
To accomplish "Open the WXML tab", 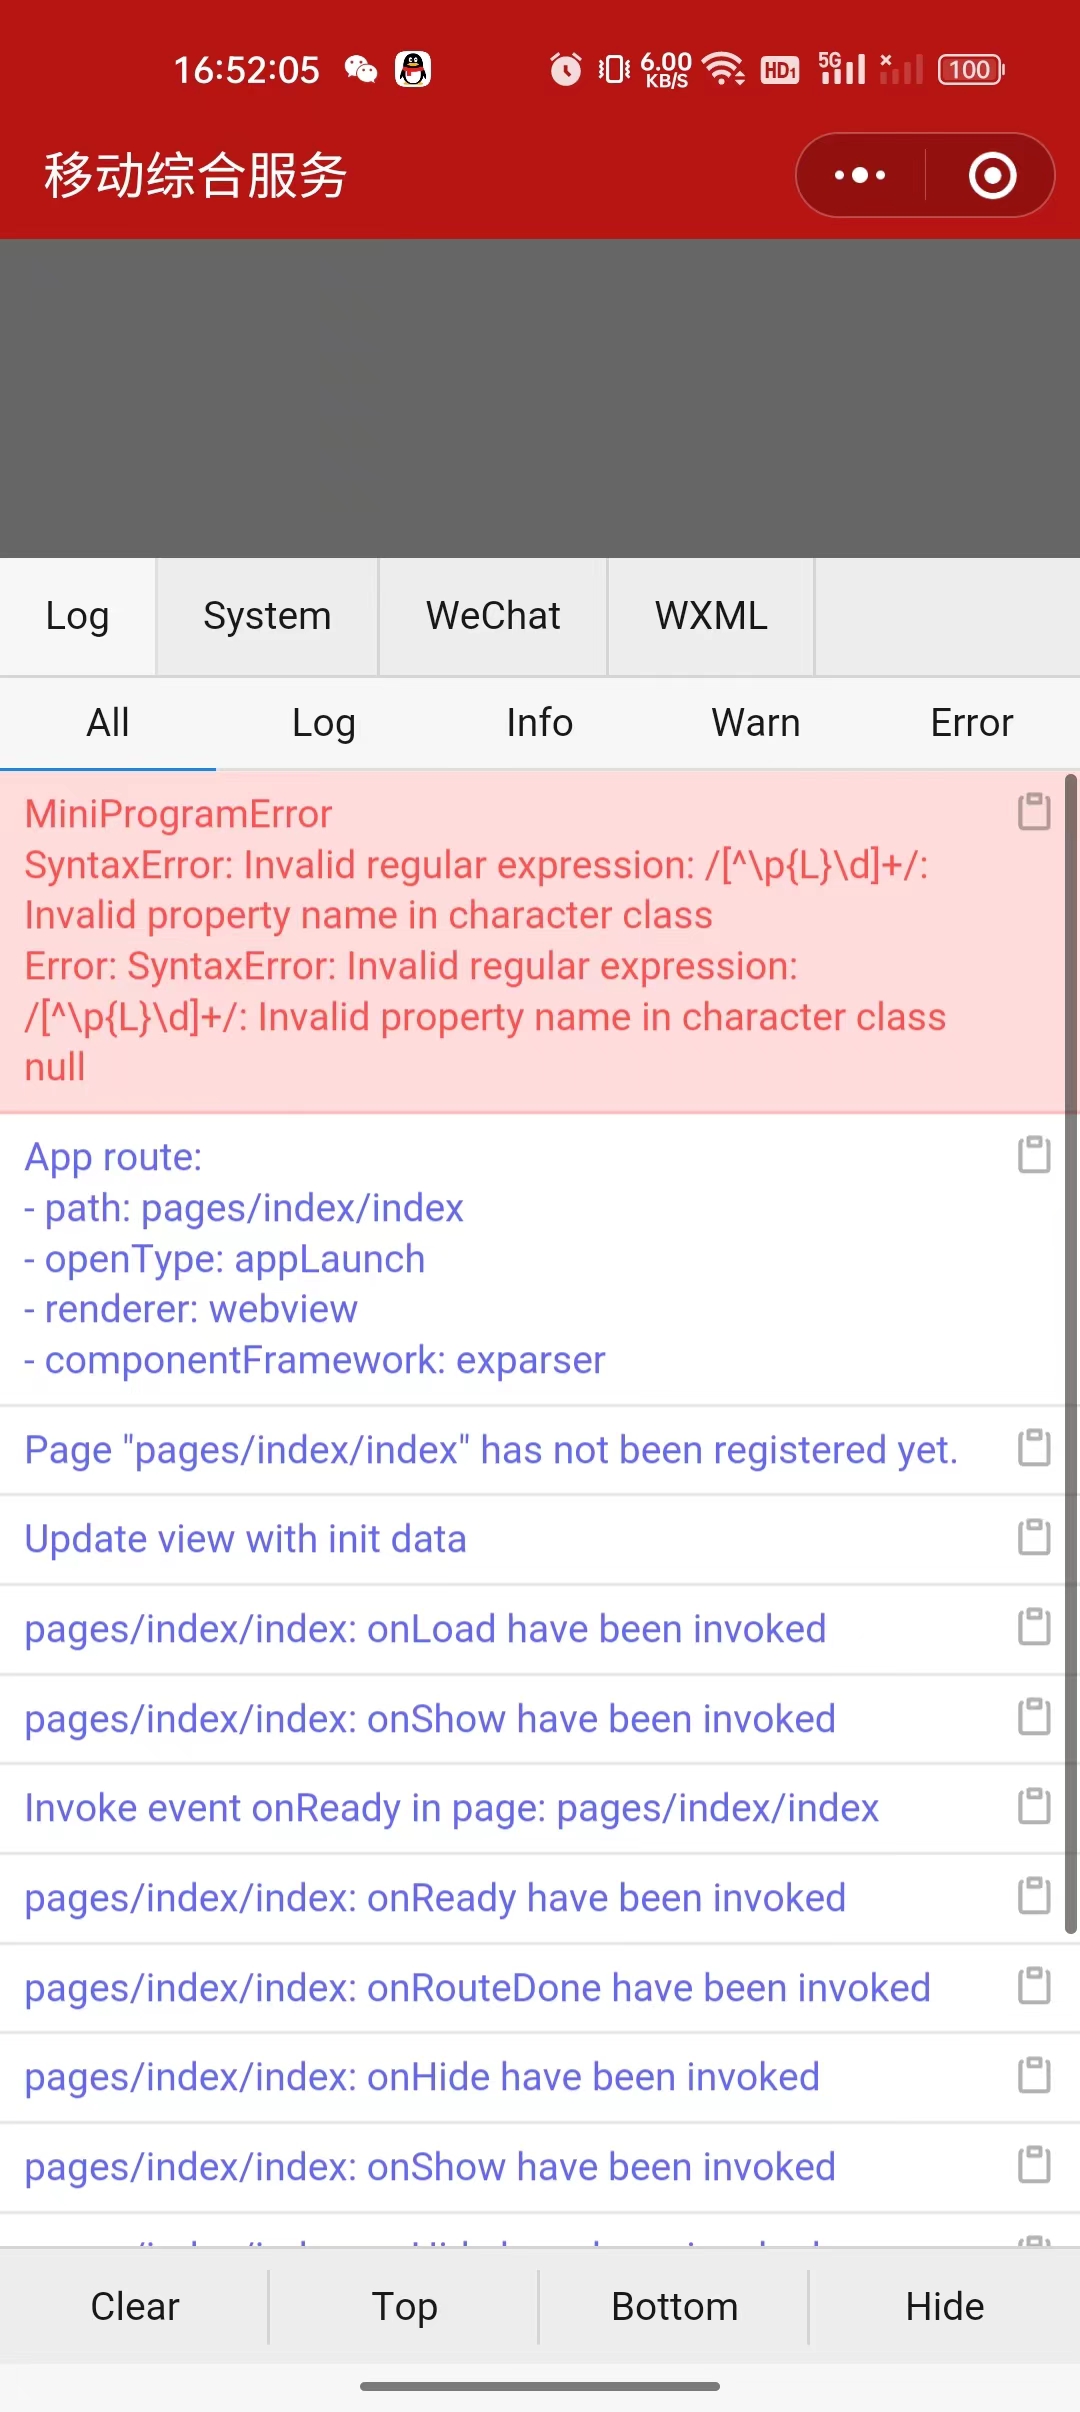I will click(x=710, y=616).
